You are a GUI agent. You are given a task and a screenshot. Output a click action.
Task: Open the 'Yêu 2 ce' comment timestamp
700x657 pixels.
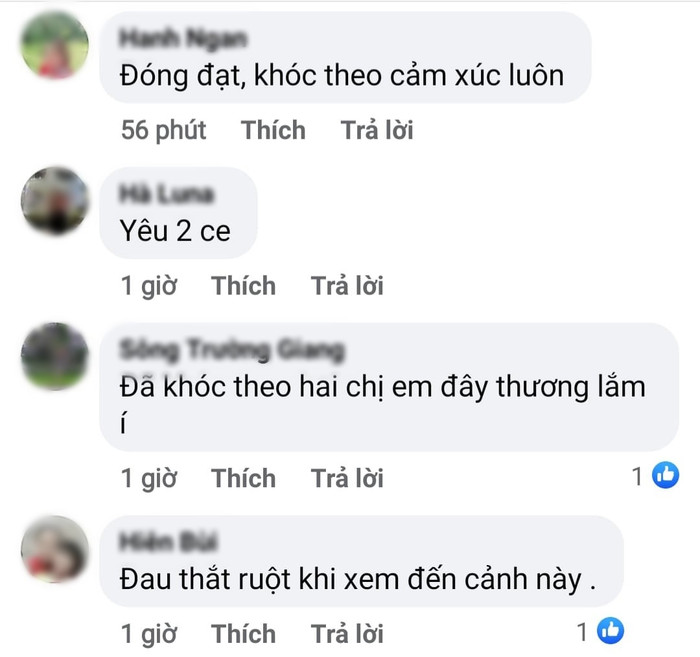(149, 286)
